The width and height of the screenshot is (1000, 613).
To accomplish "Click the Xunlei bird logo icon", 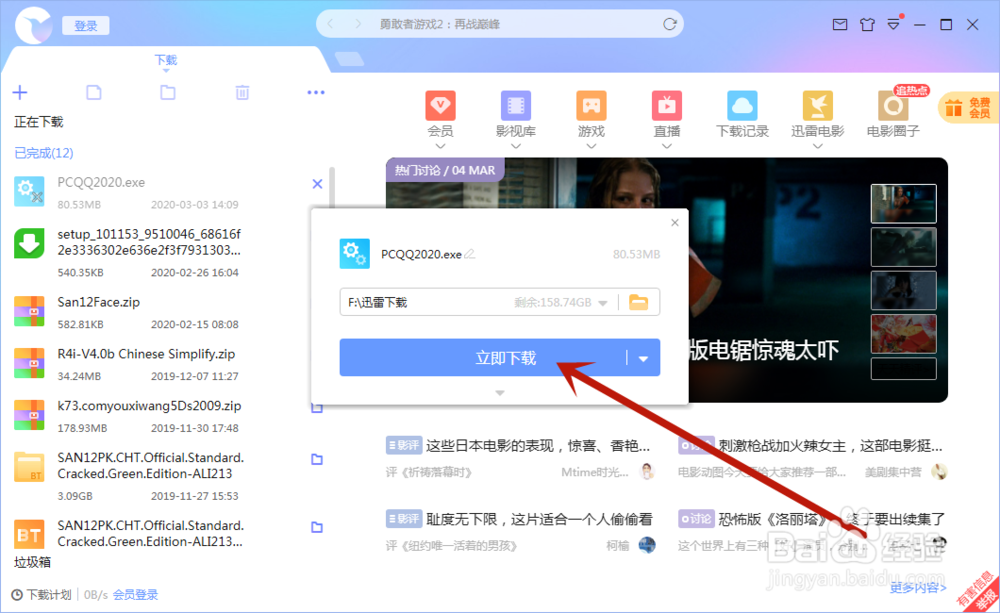I will 33,25.
